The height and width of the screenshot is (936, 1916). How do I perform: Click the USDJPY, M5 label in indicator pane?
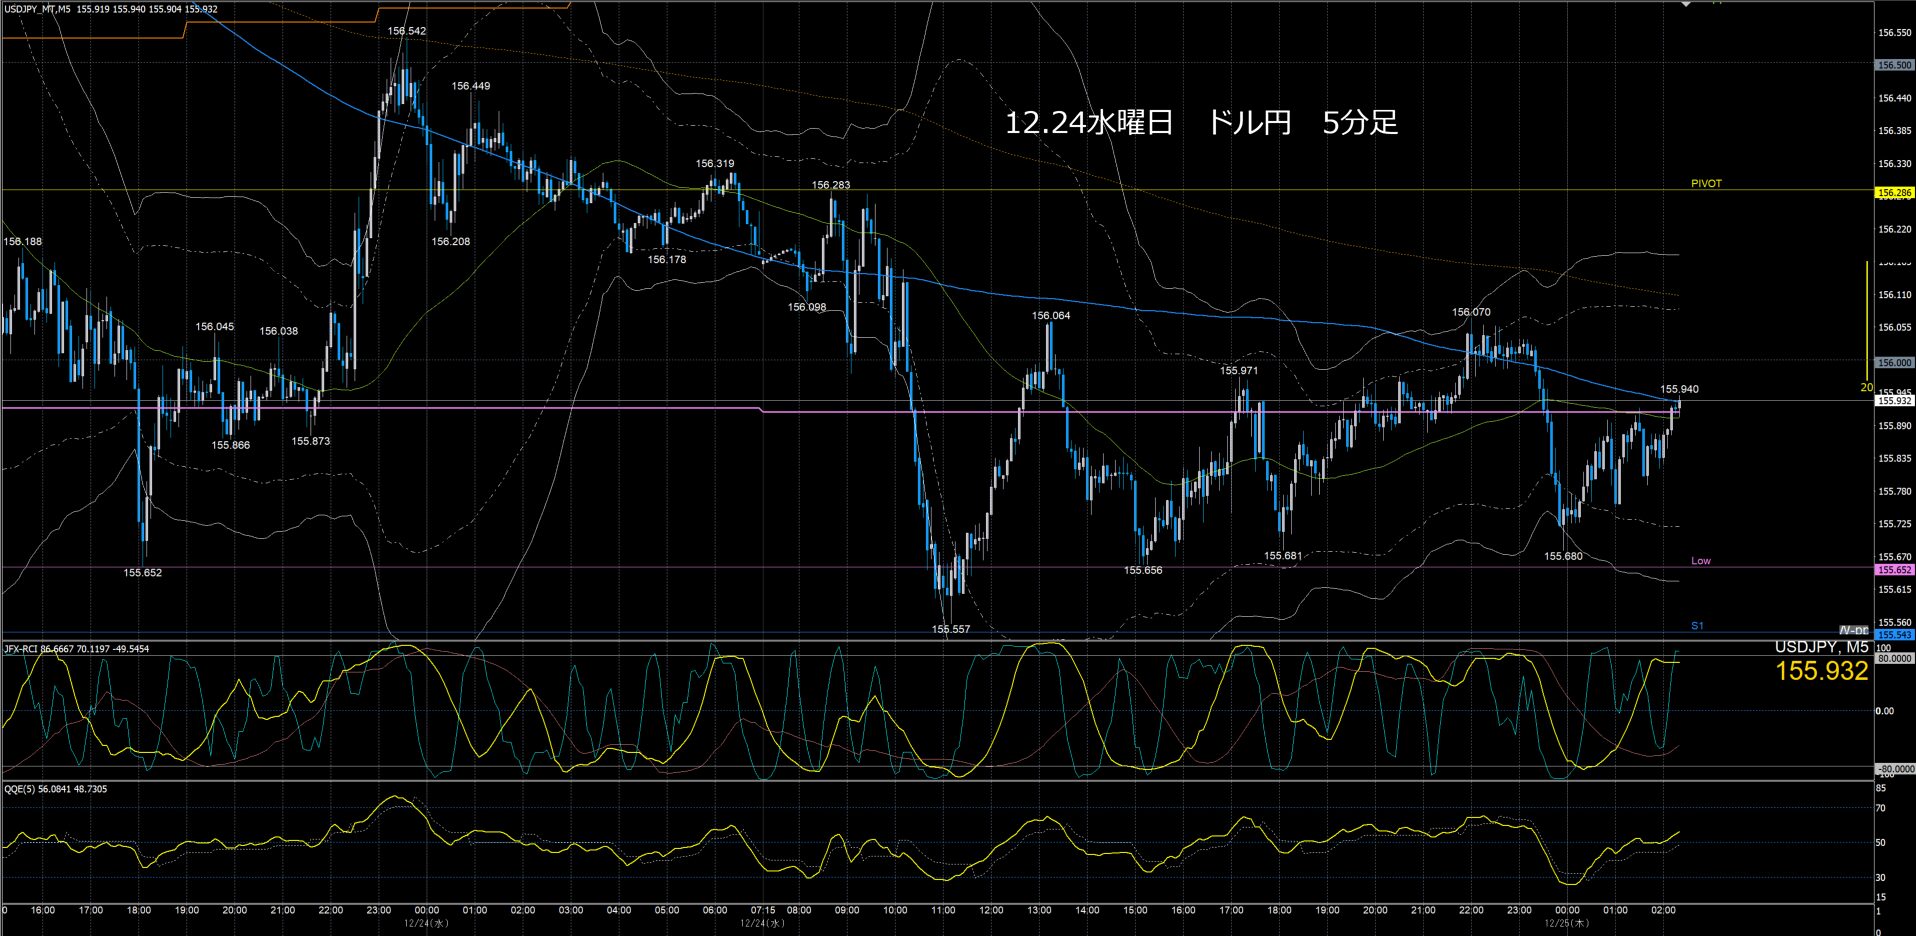coord(1821,647)
